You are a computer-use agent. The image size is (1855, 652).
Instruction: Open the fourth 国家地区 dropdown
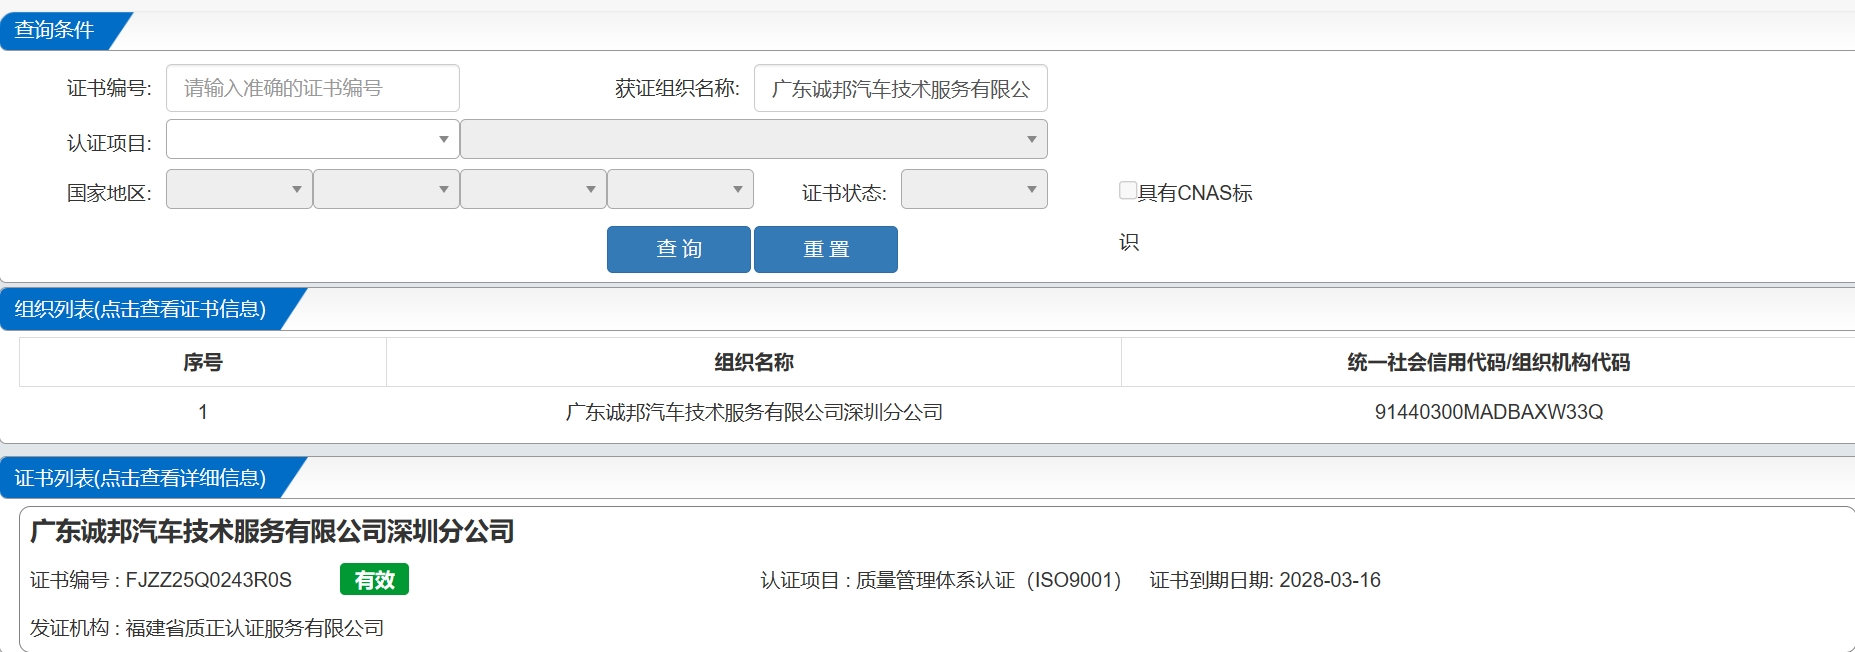(x=680, y=189)
